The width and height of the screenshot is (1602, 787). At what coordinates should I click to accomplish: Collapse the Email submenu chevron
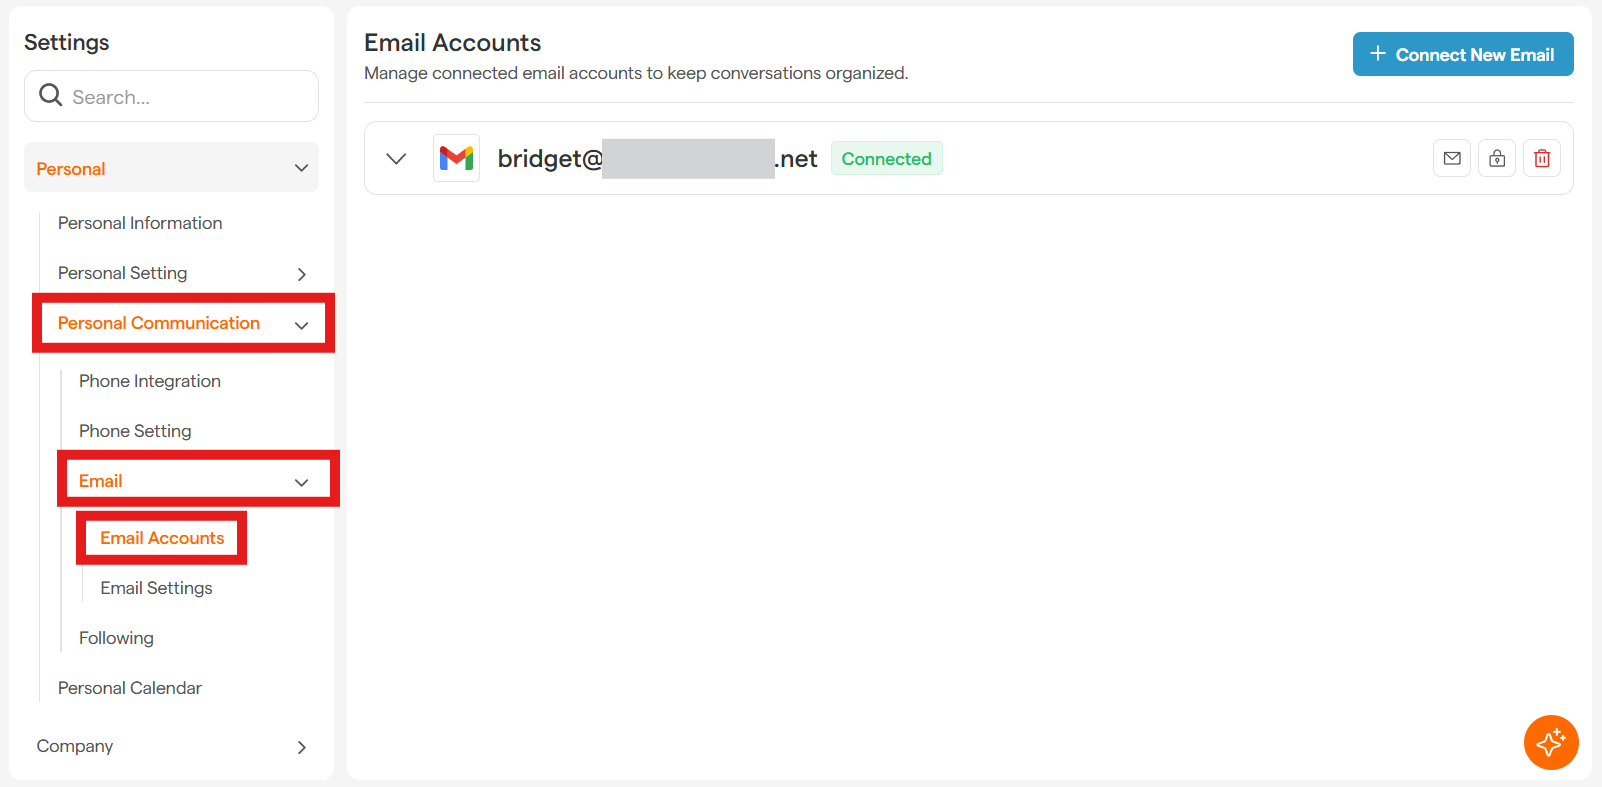(x=301, y=482)
